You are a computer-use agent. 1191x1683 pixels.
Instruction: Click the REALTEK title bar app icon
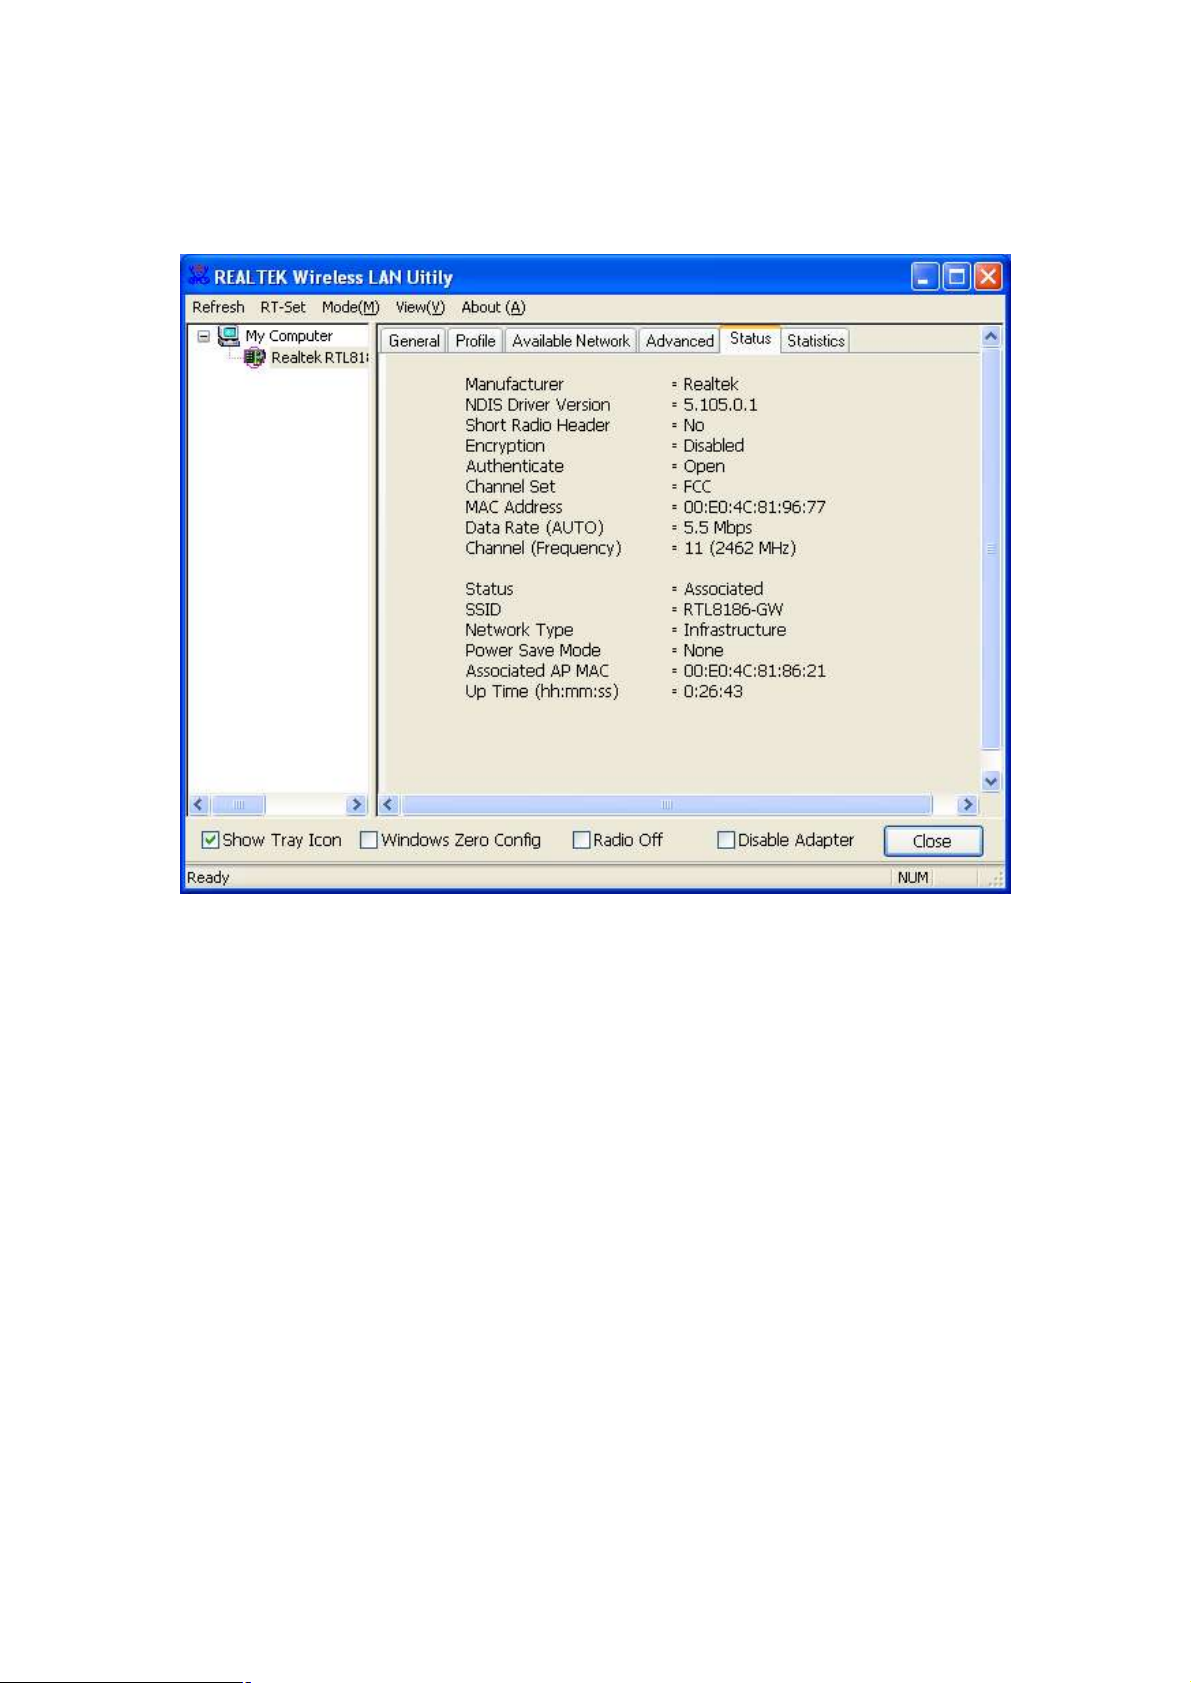click(x=198, y=276)
